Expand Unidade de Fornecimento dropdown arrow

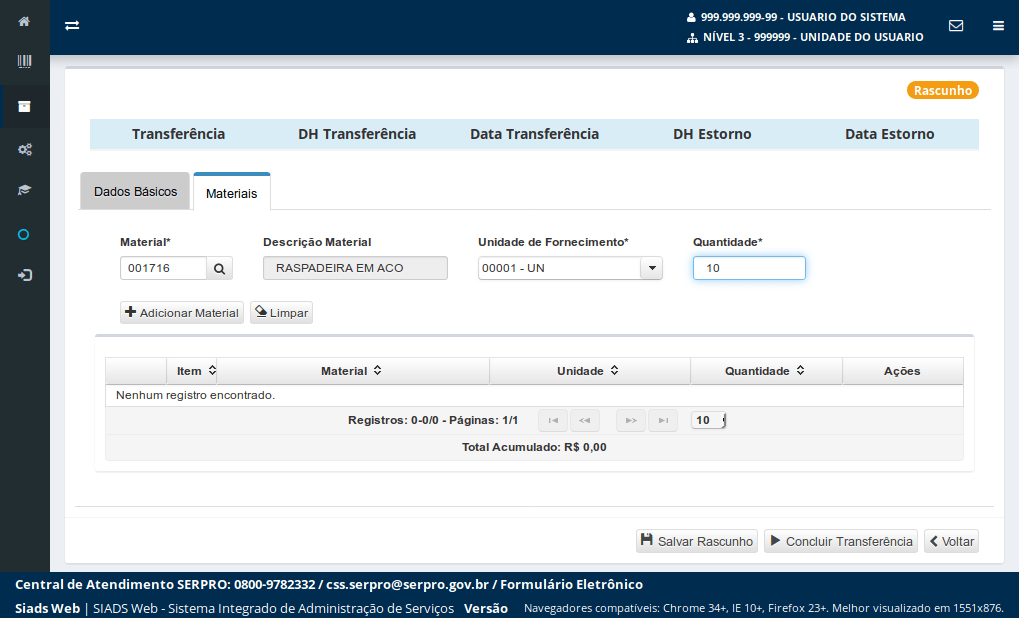coord(651,268)
